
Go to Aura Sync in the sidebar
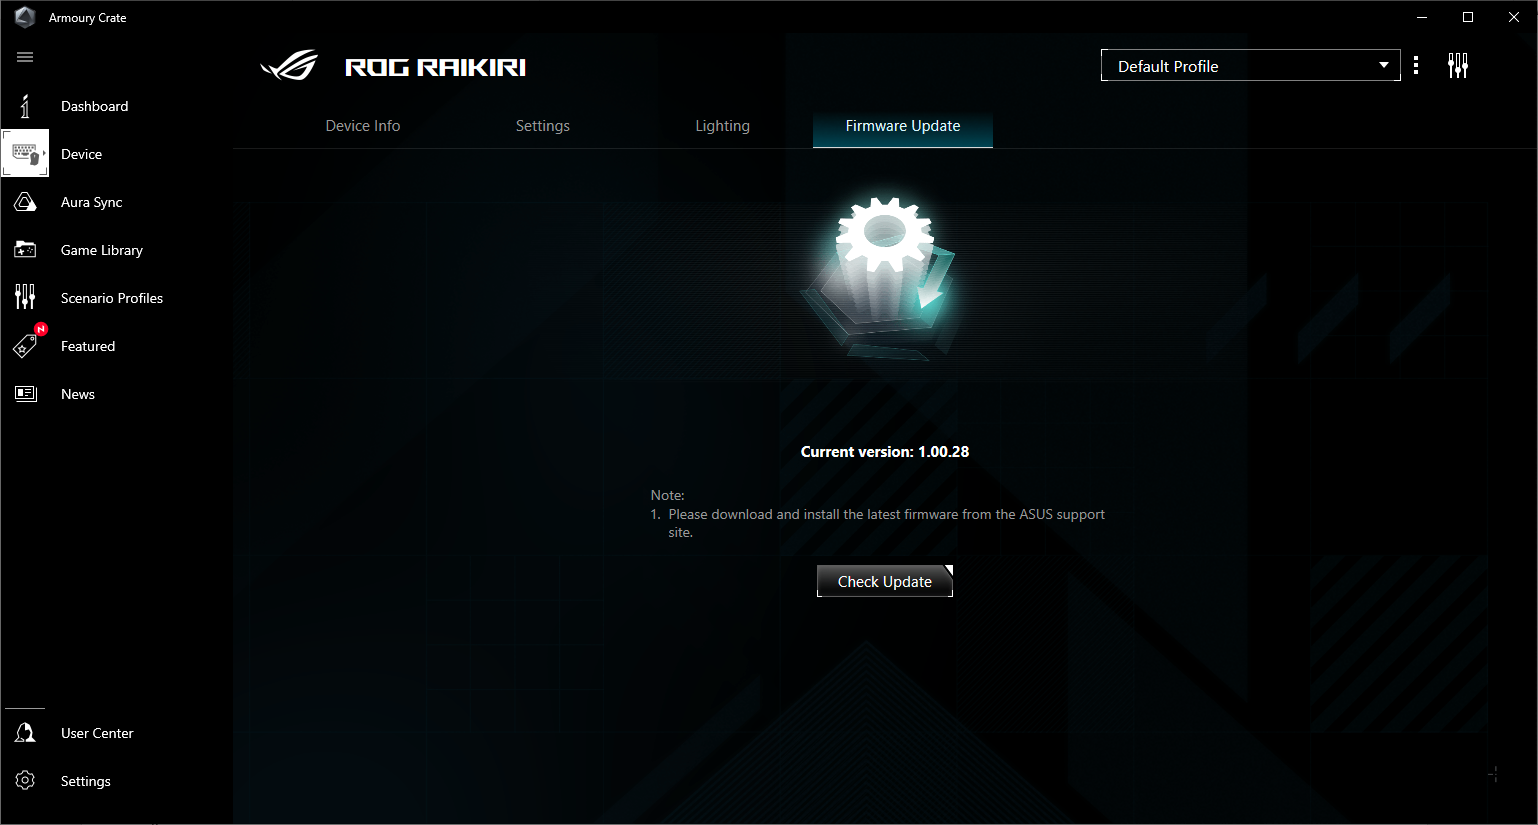(92, 202)
